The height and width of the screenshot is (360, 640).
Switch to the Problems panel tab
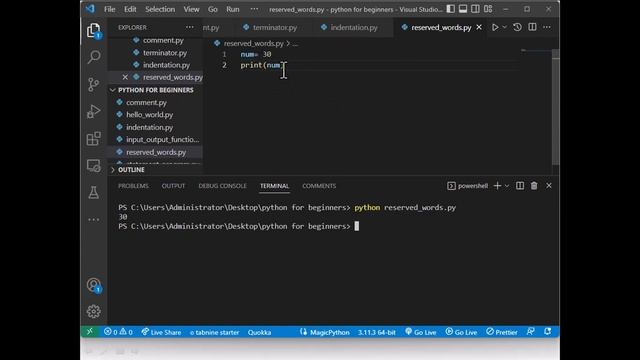(x=133, y=186)
